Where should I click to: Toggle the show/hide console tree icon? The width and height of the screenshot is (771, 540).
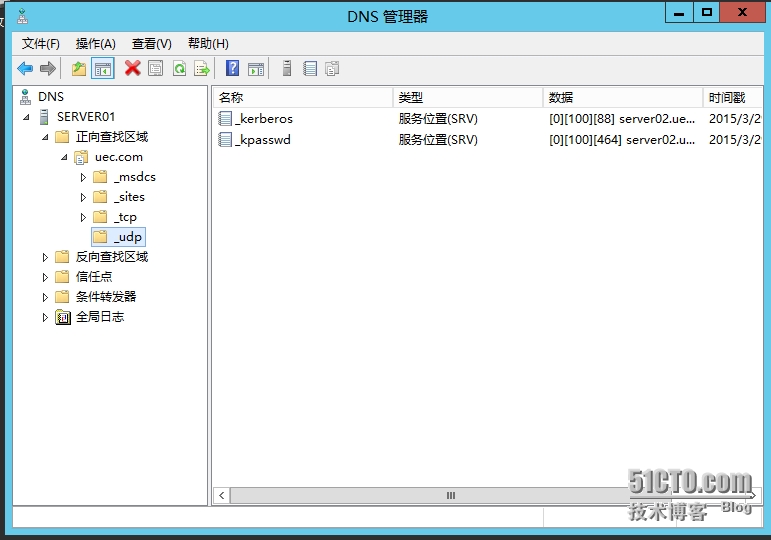pos(103,68)
